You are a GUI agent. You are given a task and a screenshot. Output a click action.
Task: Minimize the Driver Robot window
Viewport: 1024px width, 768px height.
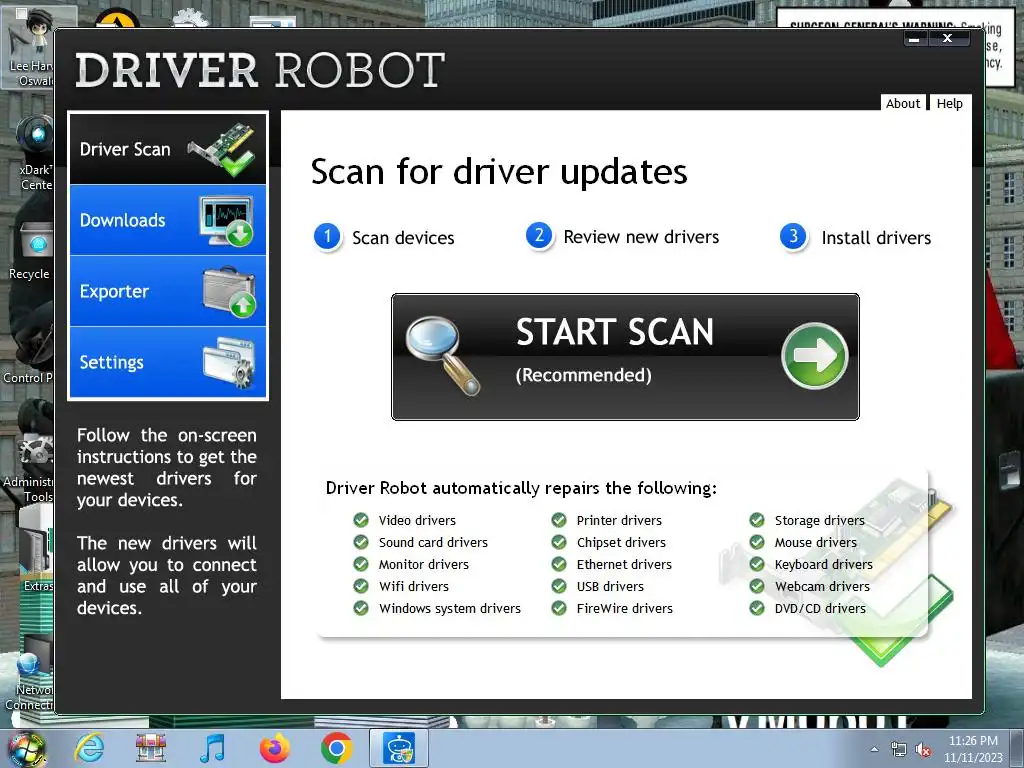coord(914,39)
